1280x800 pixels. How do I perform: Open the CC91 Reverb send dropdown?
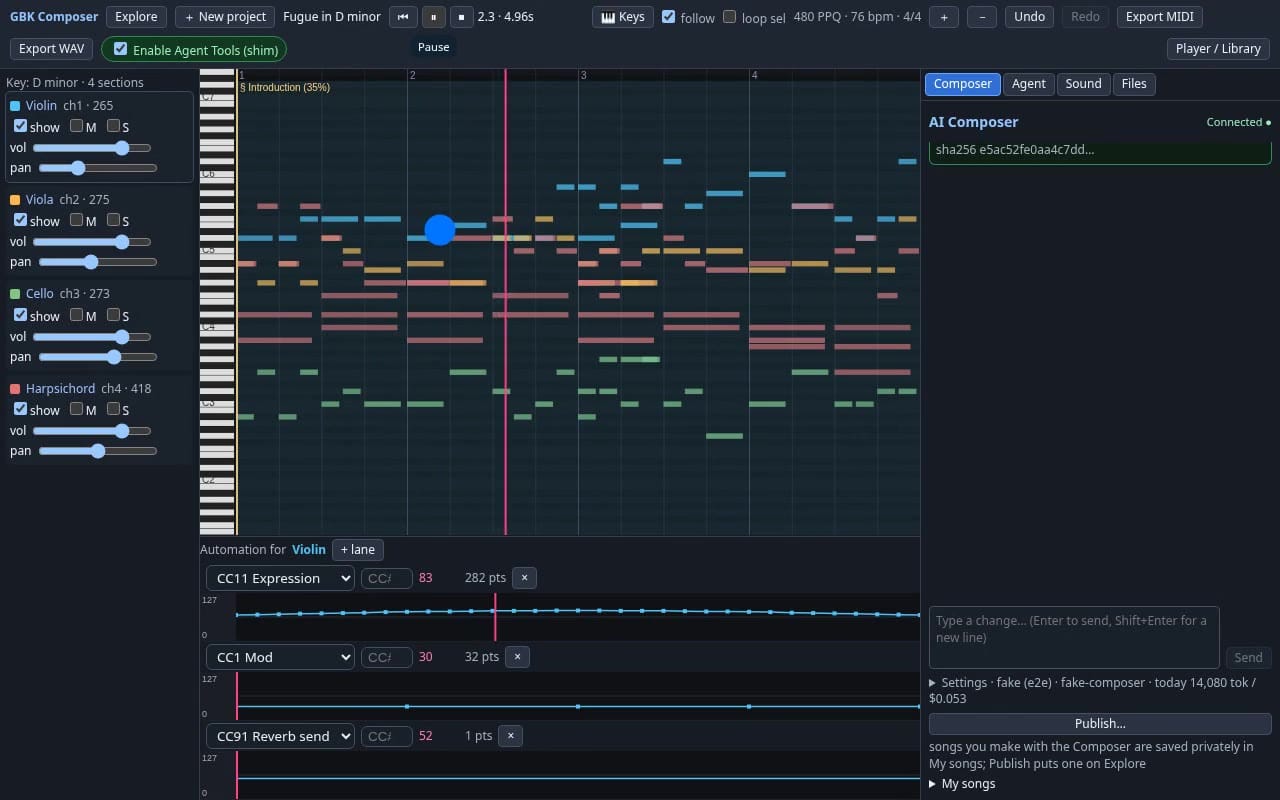pos(280,736)
